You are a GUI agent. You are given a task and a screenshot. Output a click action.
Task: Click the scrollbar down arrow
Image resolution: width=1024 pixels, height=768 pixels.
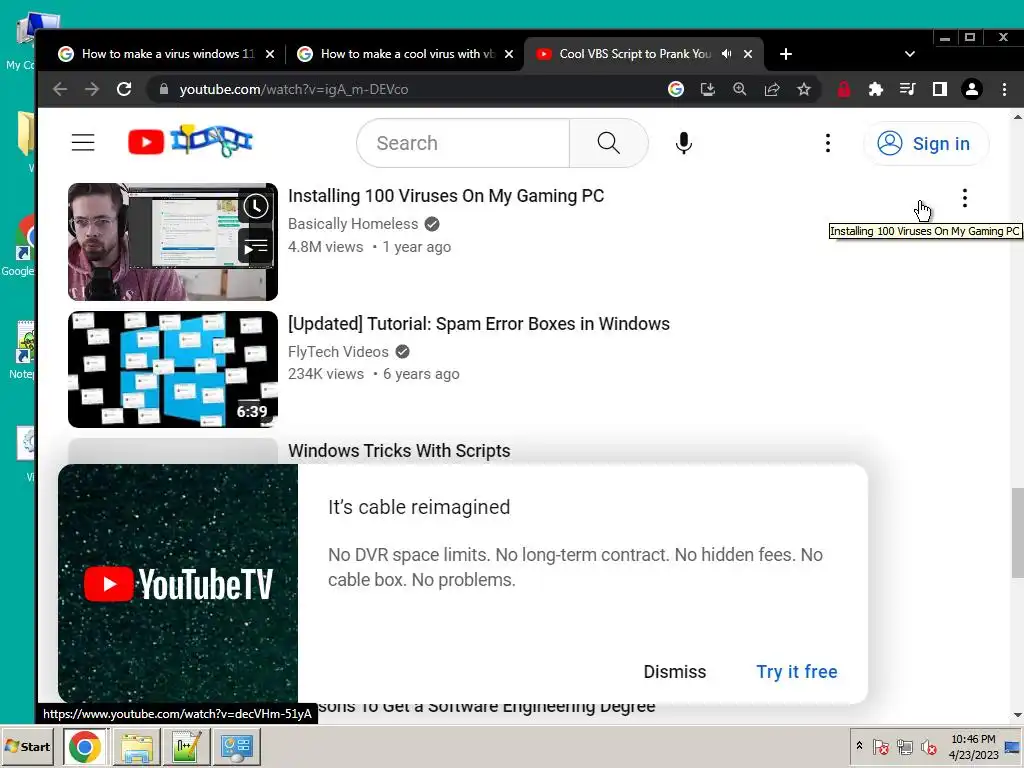click(1017, 716)
